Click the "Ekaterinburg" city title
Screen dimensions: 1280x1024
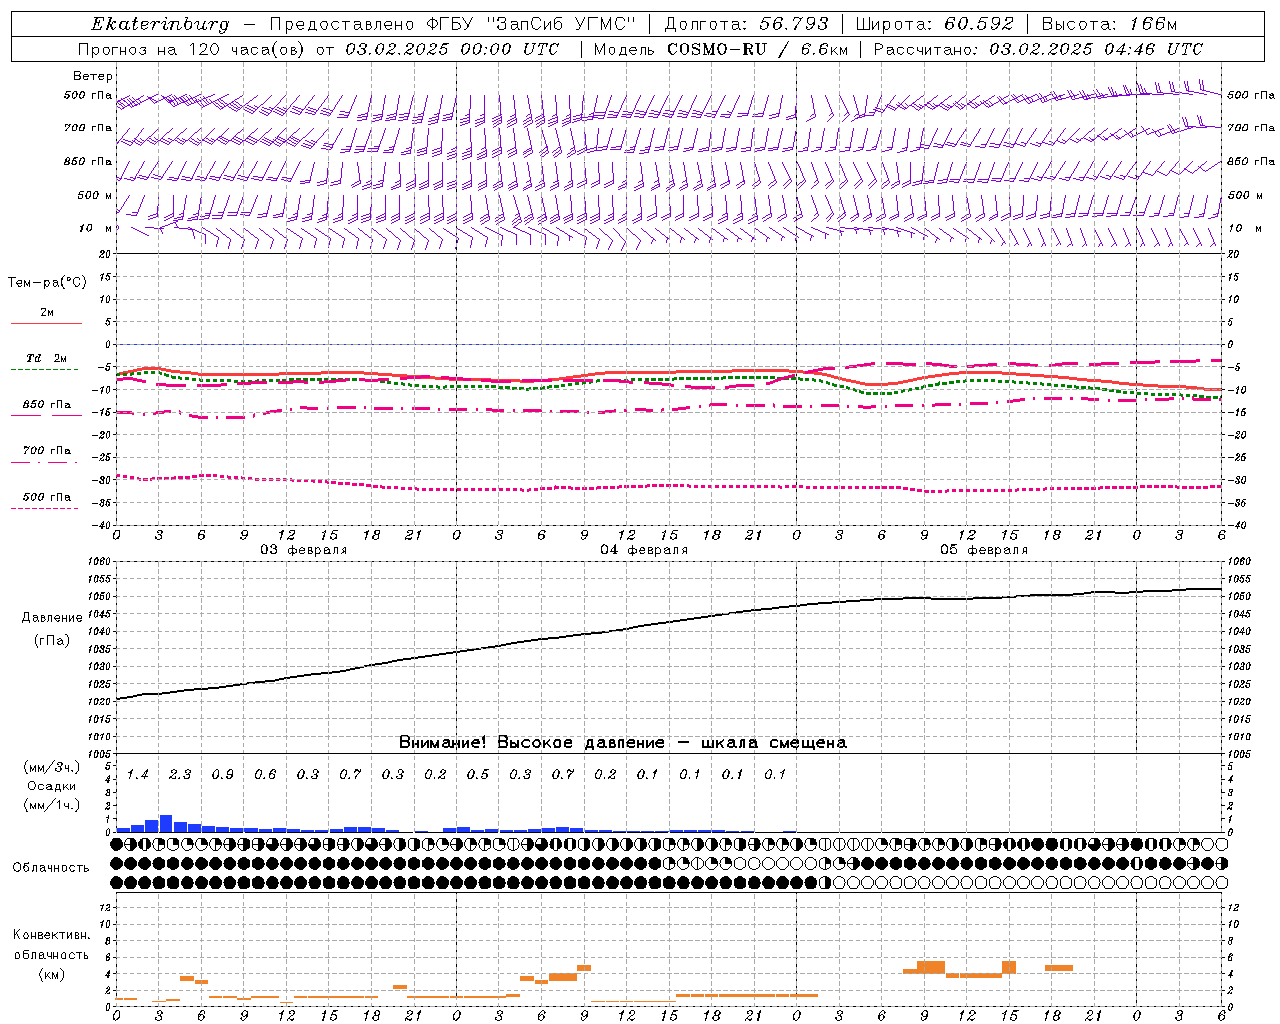(160, 24)
